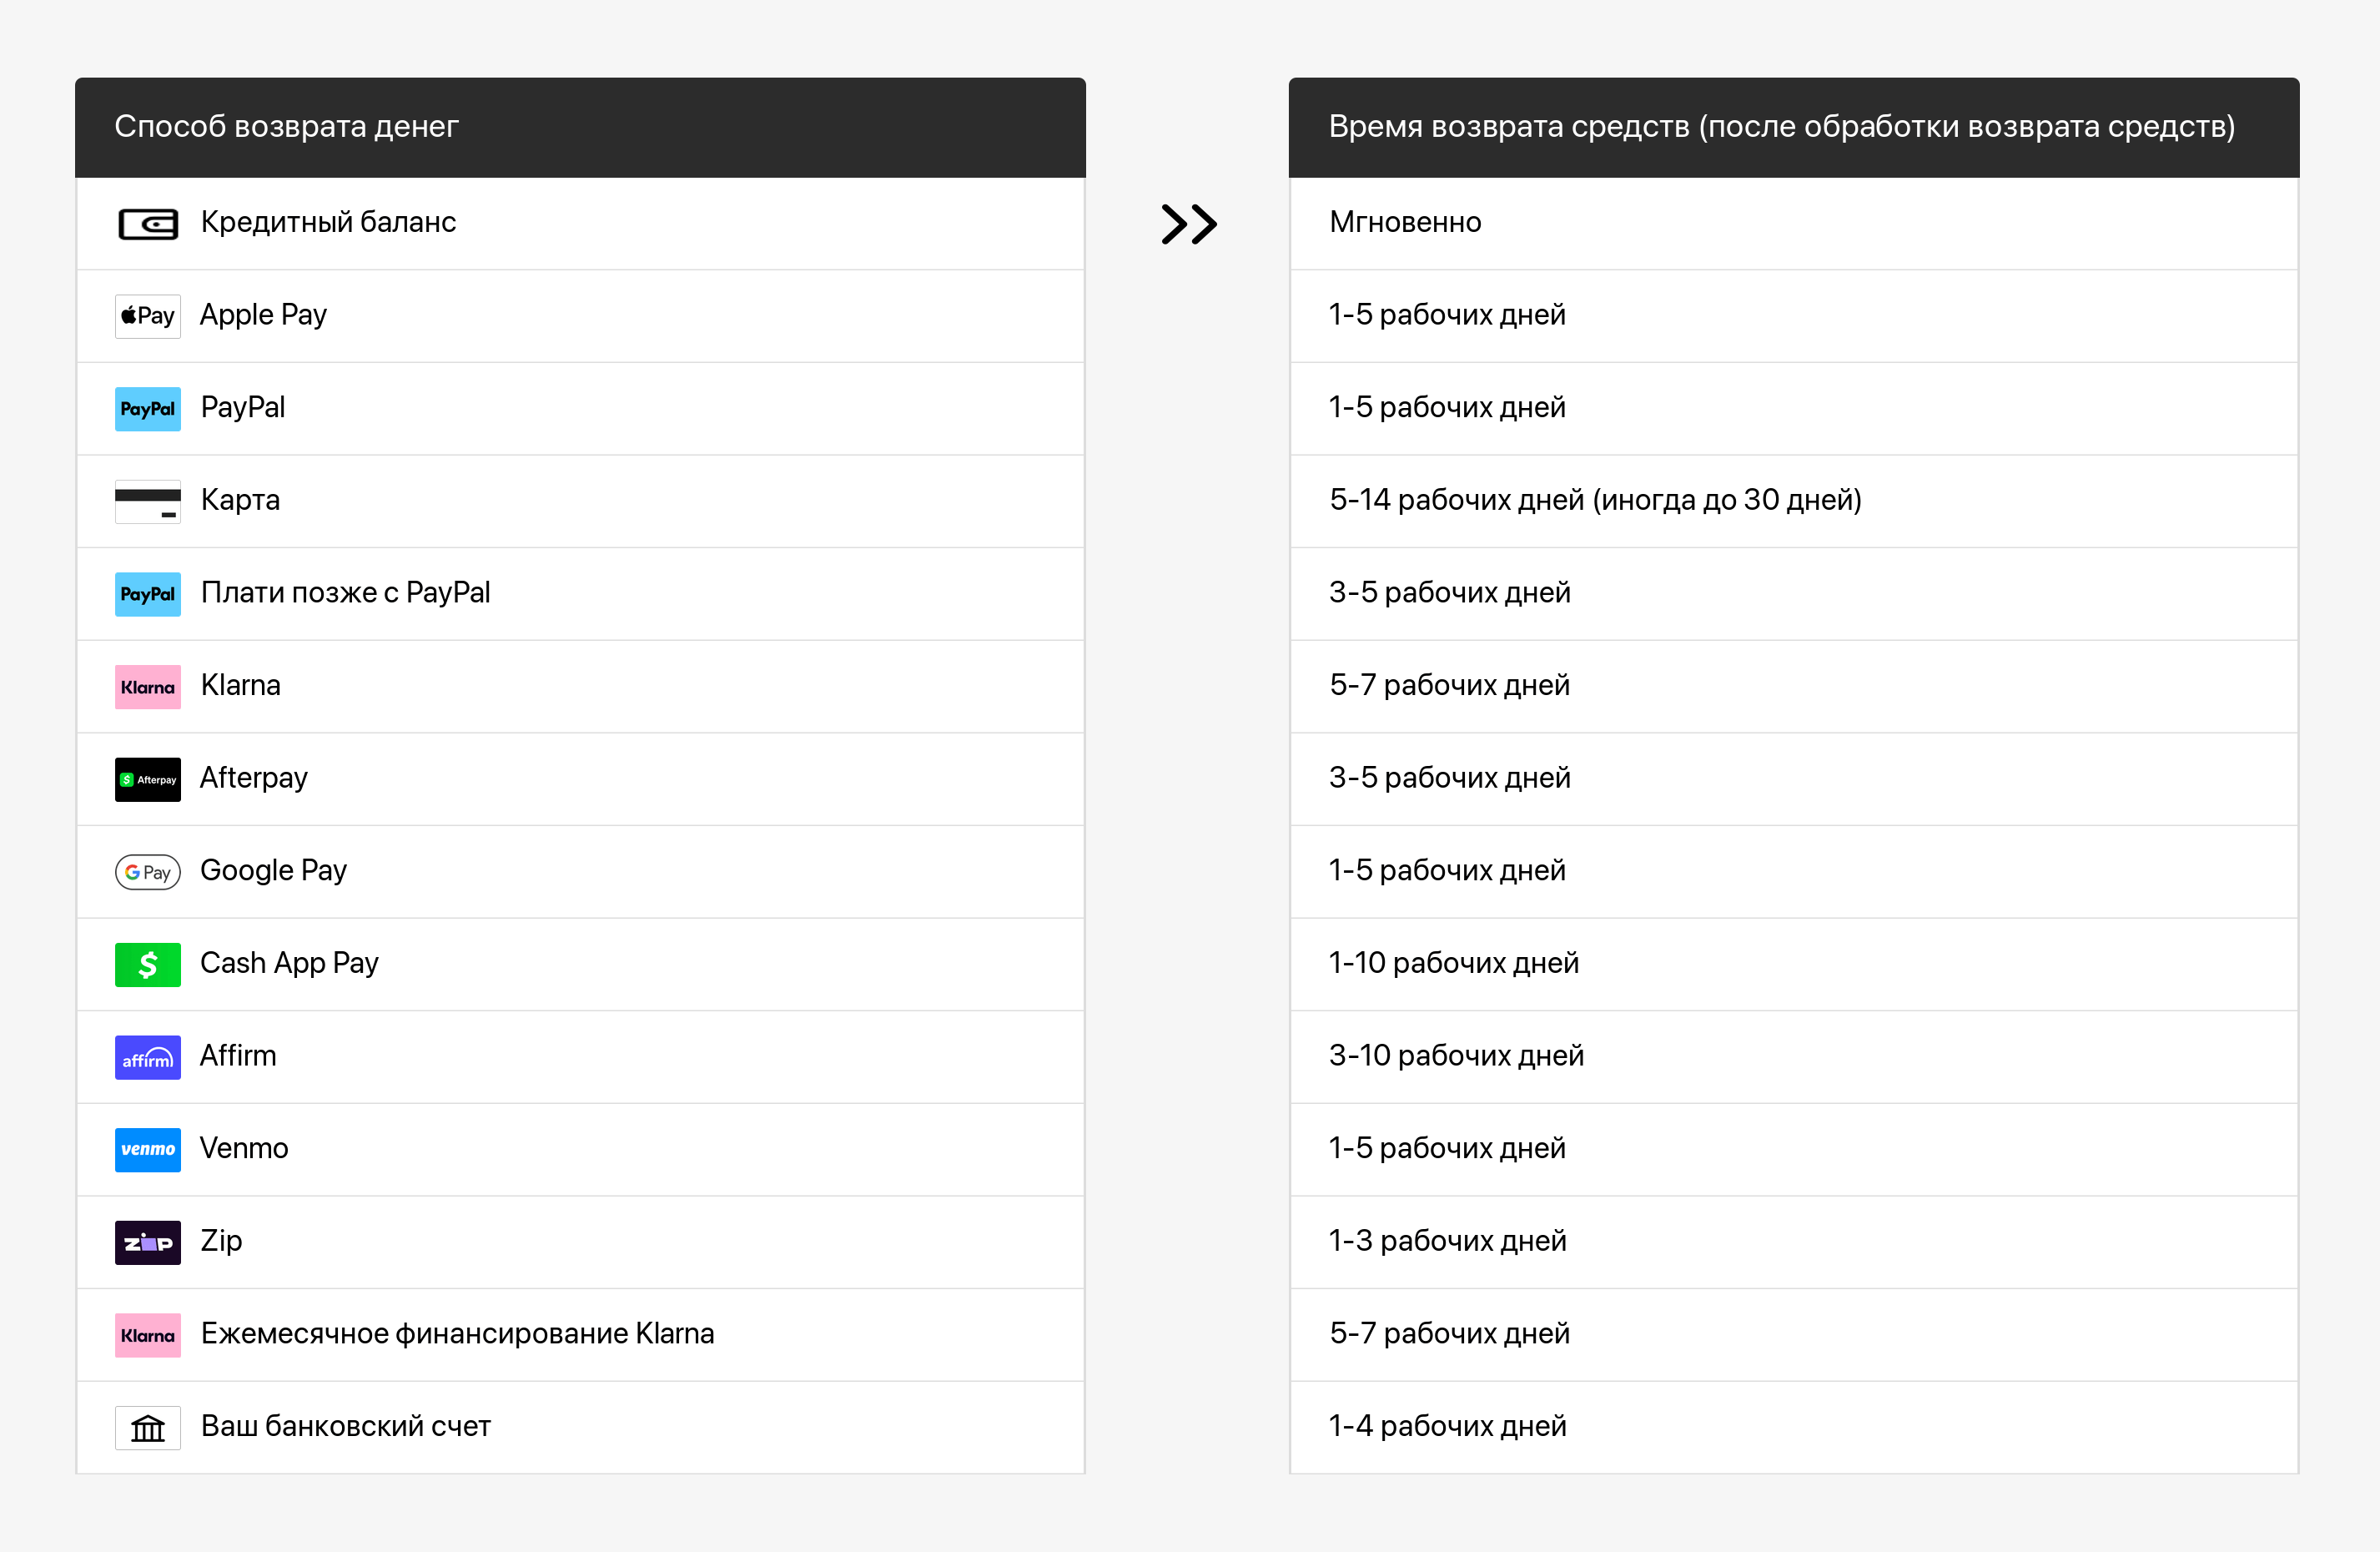Select the Ежемесячное финансирование Klarna row text
Screen dimensions: 2380x1552
457,1334
